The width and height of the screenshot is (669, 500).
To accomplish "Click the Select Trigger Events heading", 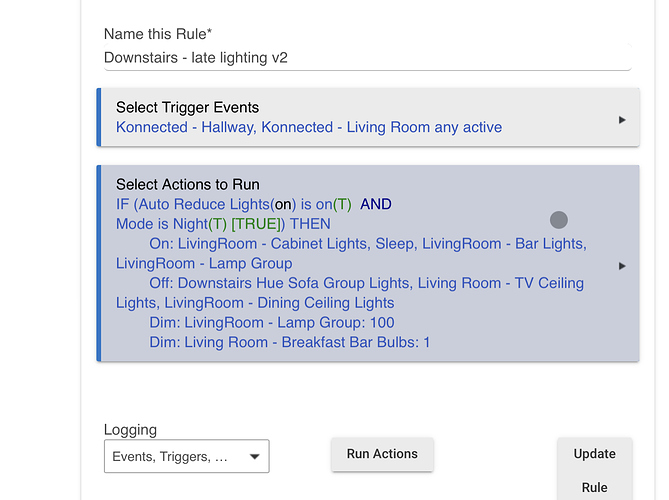I will point(187,108).
